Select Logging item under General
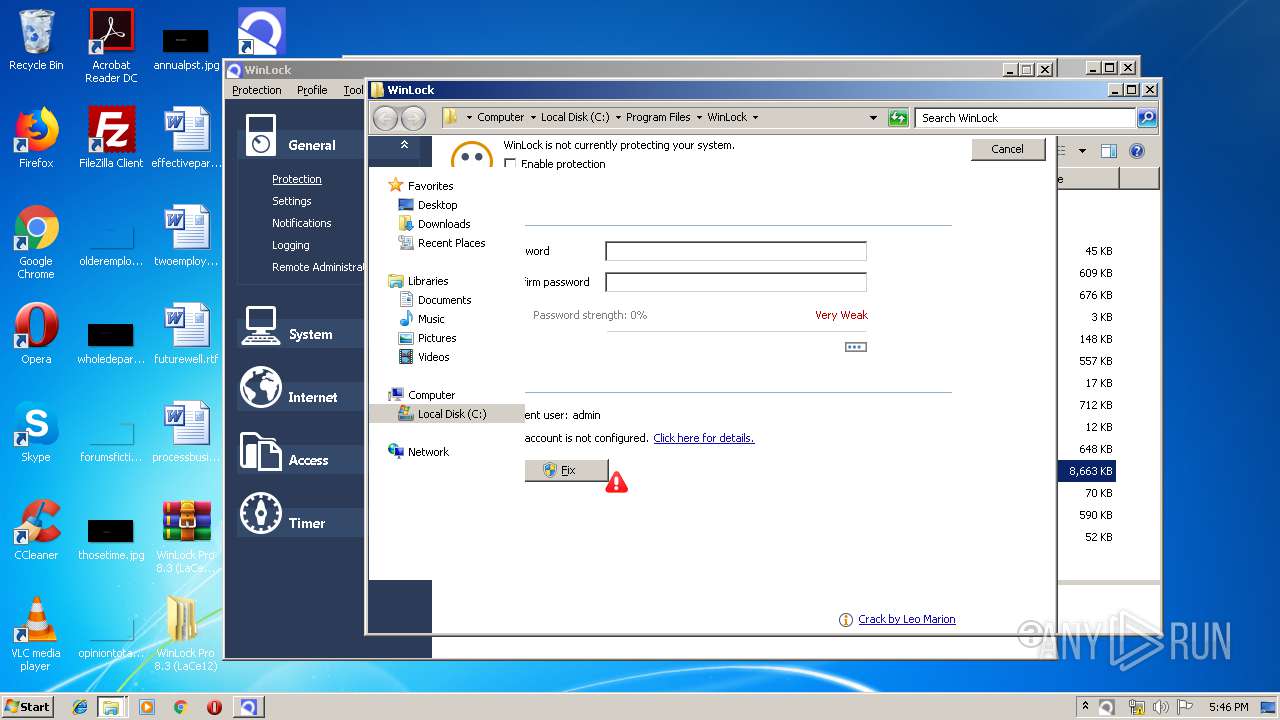 point(291,245)
